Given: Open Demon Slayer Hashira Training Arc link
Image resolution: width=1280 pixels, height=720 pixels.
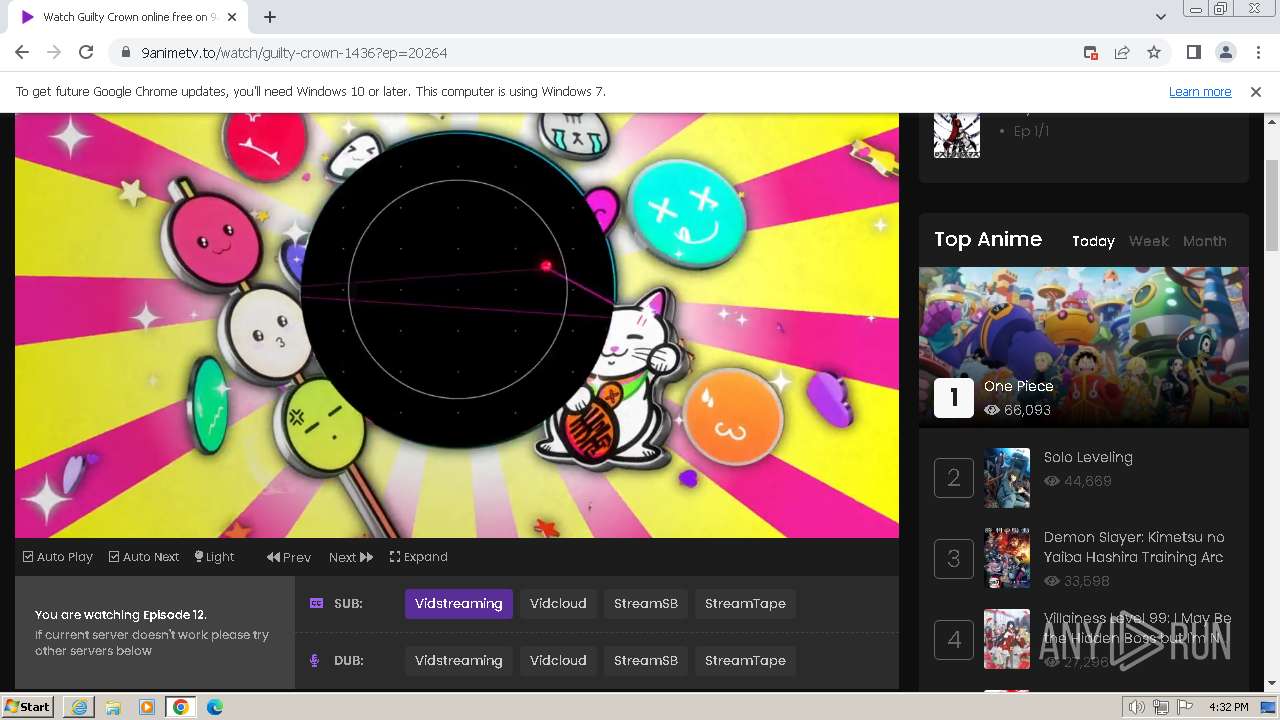Looking at the screenshot, I should [x=1134, y=547].
